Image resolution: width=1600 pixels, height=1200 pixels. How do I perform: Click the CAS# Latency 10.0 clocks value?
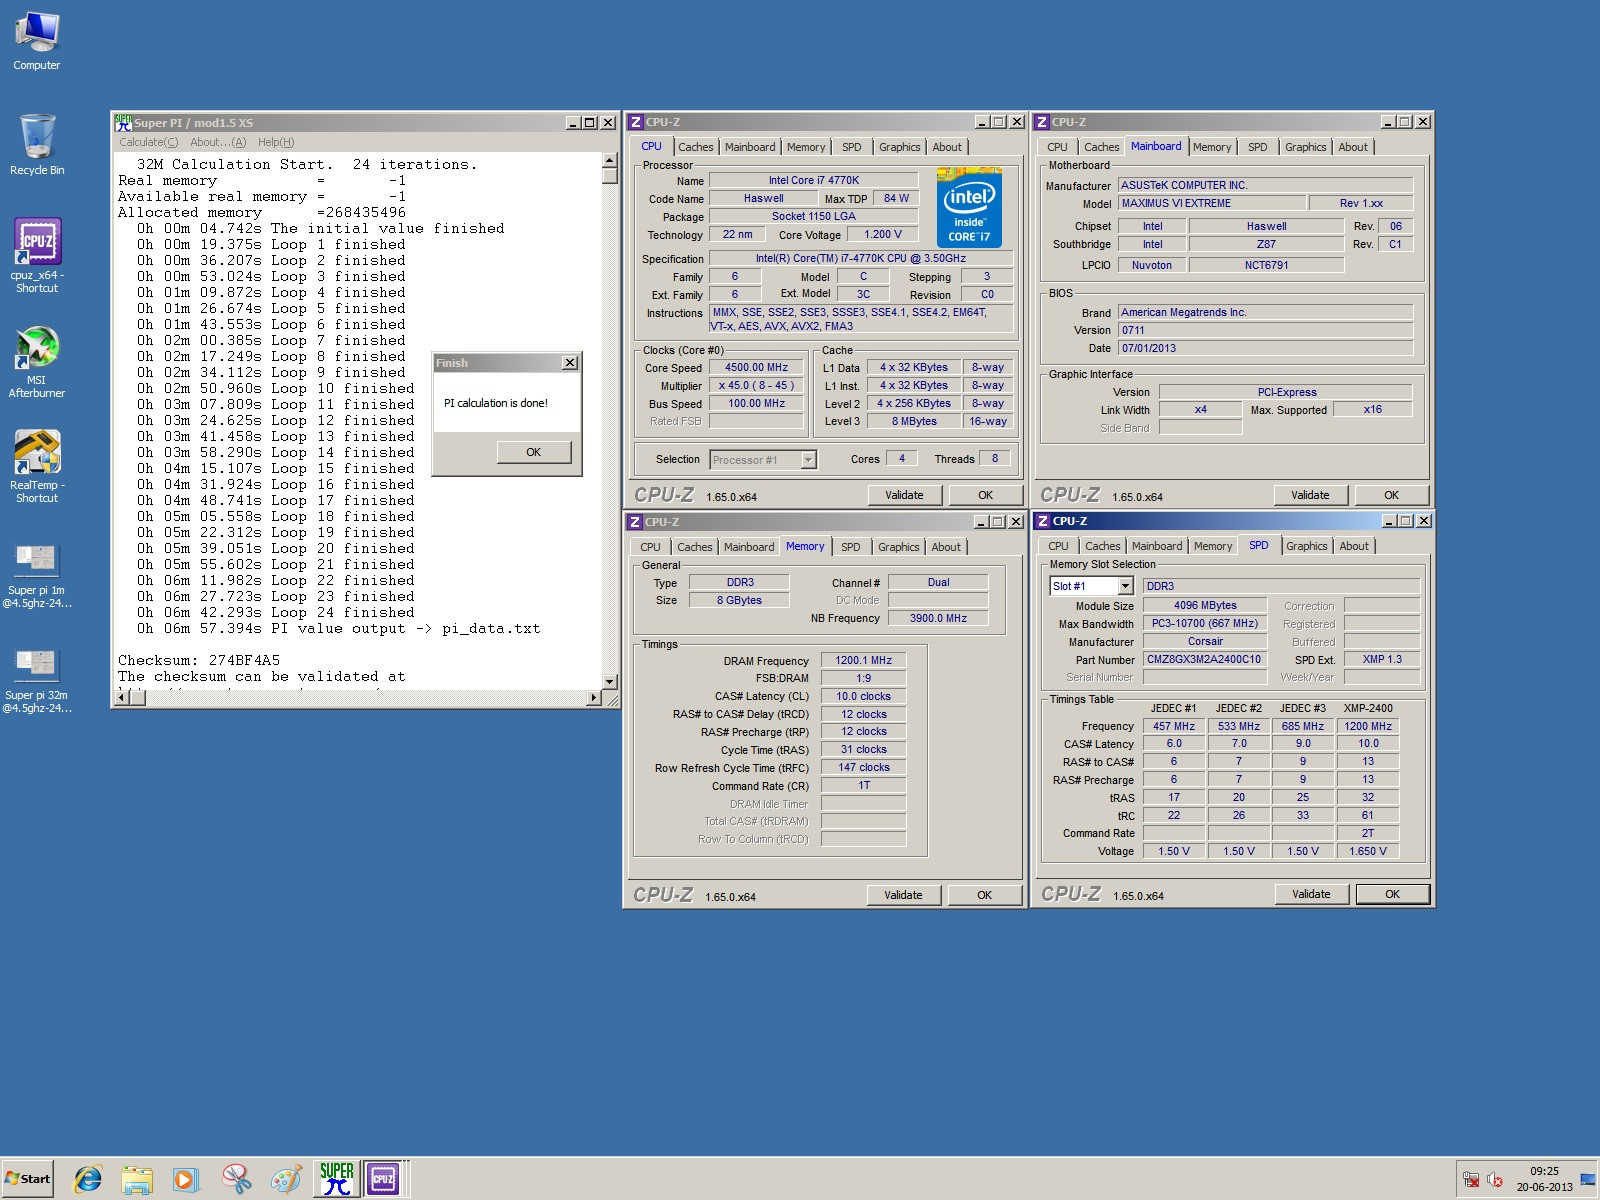point(864,696)
